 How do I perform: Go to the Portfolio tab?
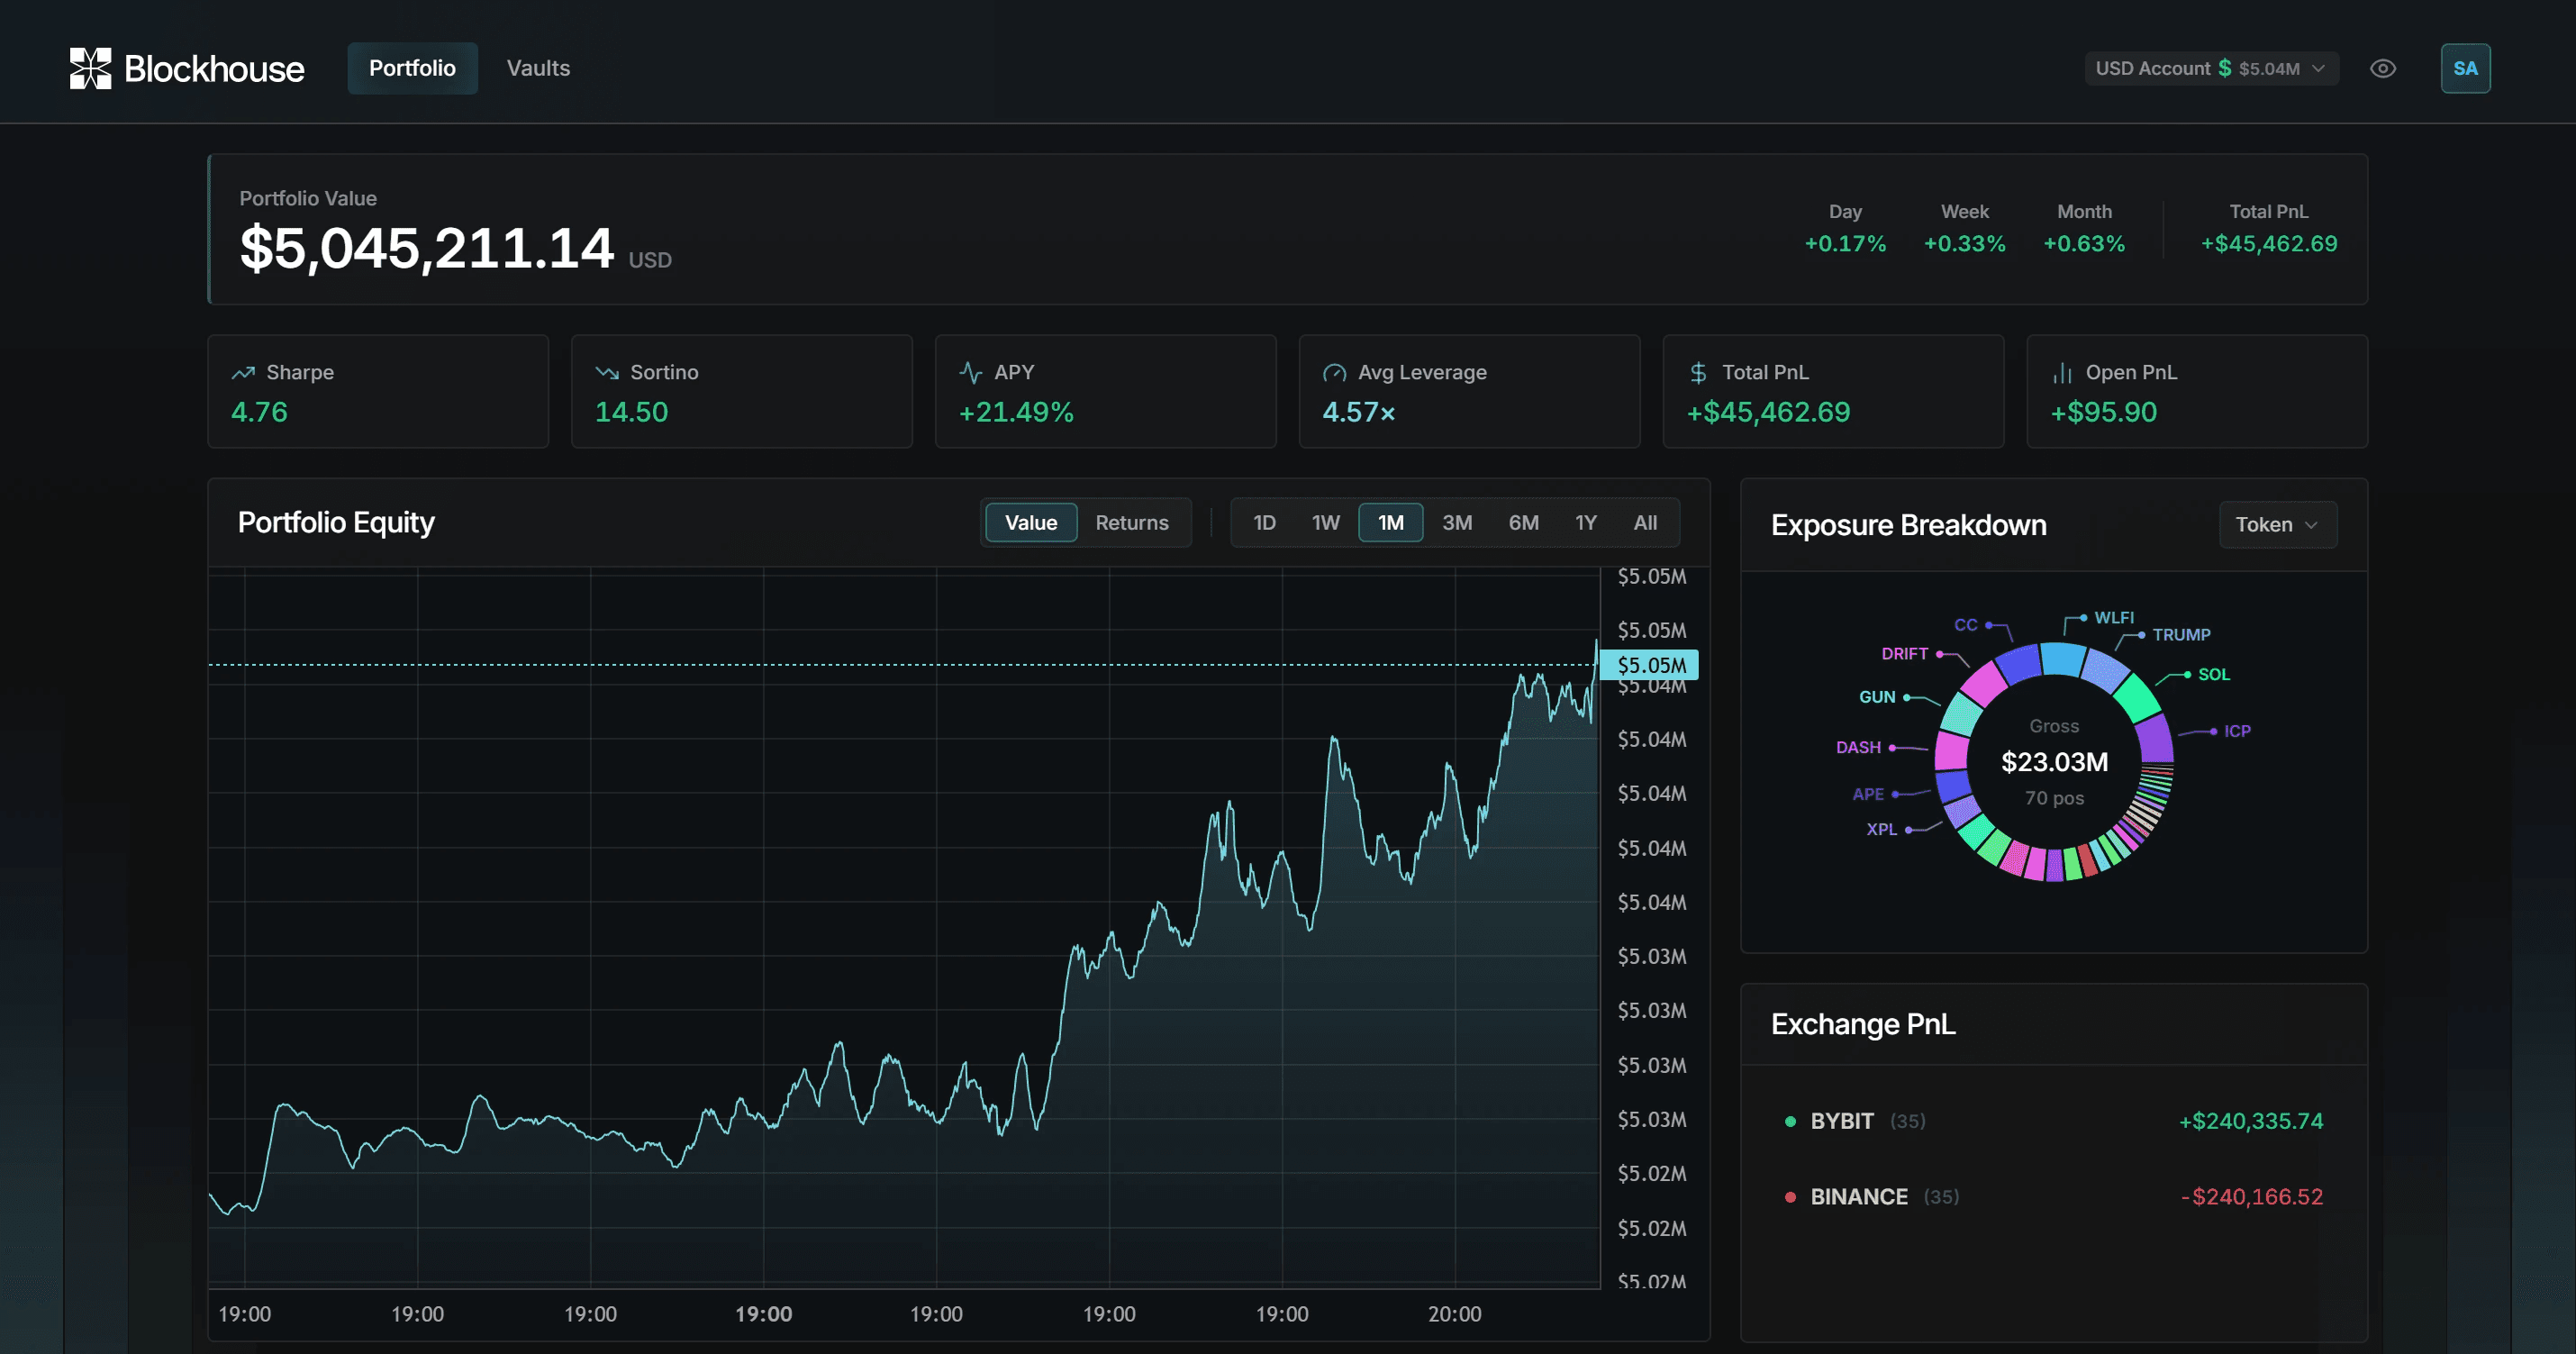click(x=412, y=68)
